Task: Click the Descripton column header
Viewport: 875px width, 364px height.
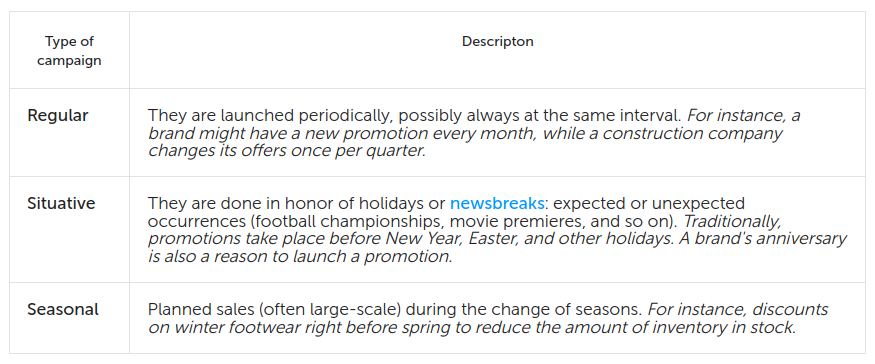Action: click(498, 41)
